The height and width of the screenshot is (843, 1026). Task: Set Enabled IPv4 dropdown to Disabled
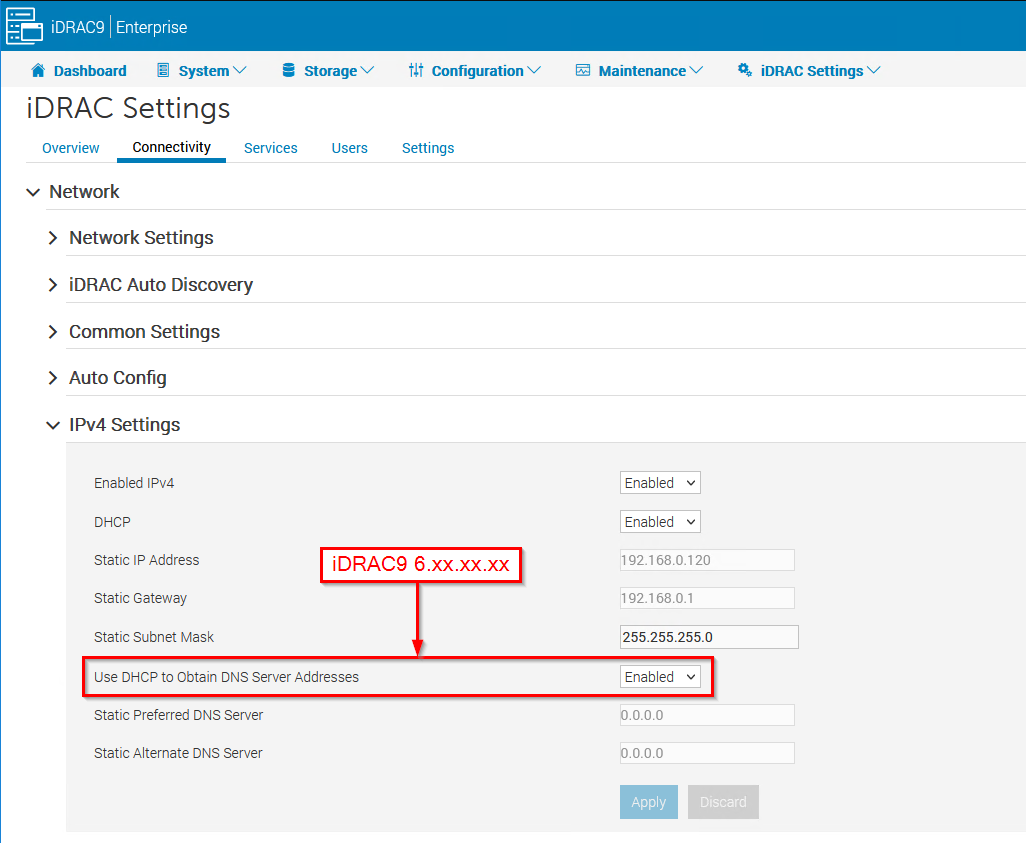point(660,482)
